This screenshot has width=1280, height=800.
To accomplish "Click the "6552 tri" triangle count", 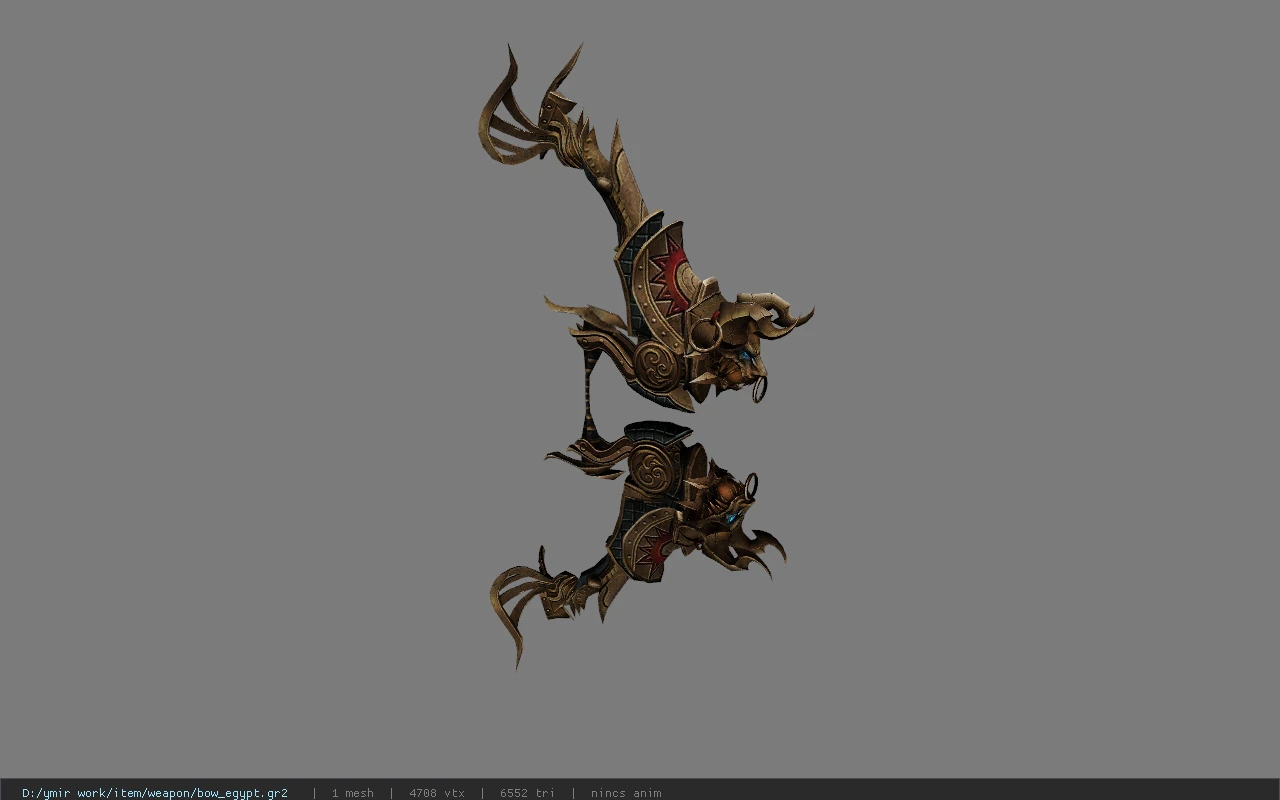I will 527,793.
